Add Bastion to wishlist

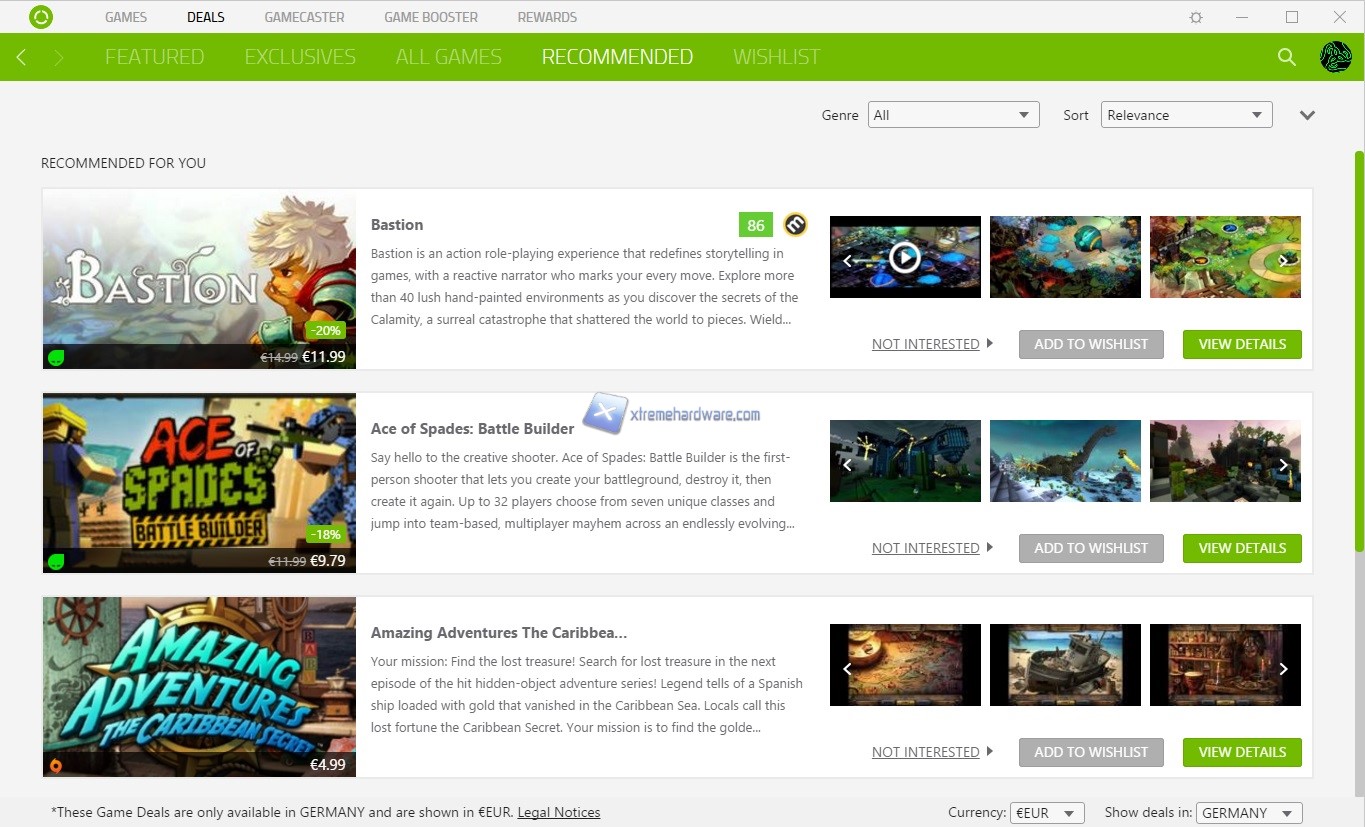point(1091,344)
